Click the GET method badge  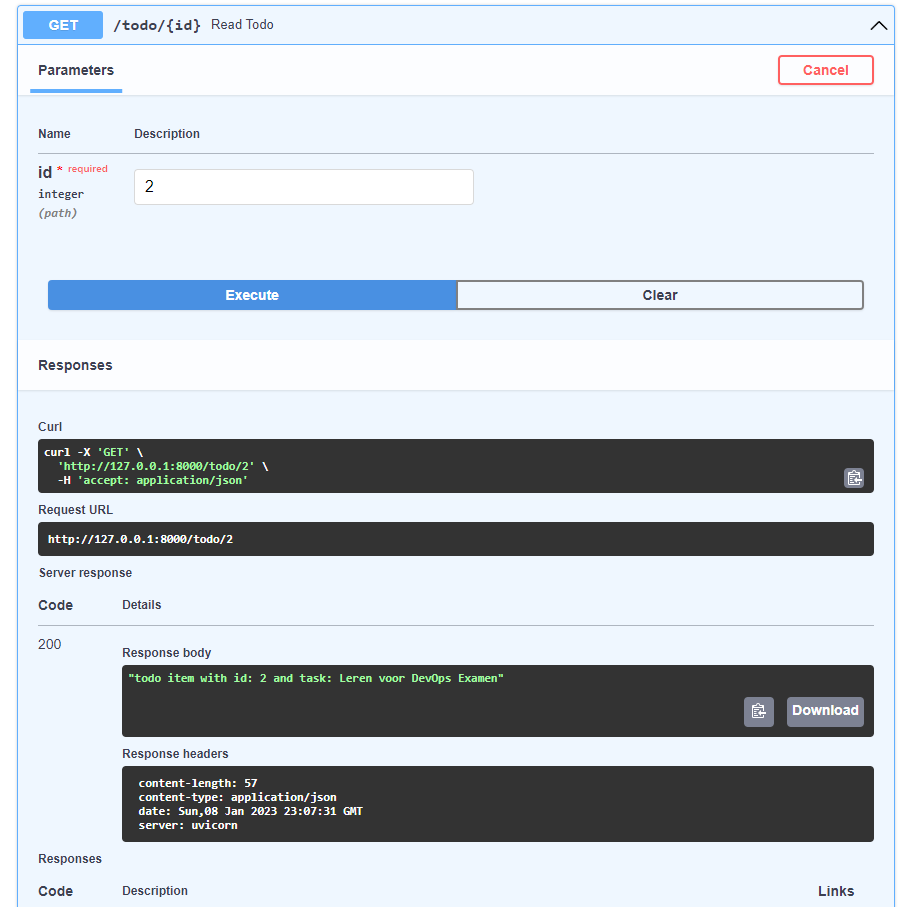click(62, 25)
